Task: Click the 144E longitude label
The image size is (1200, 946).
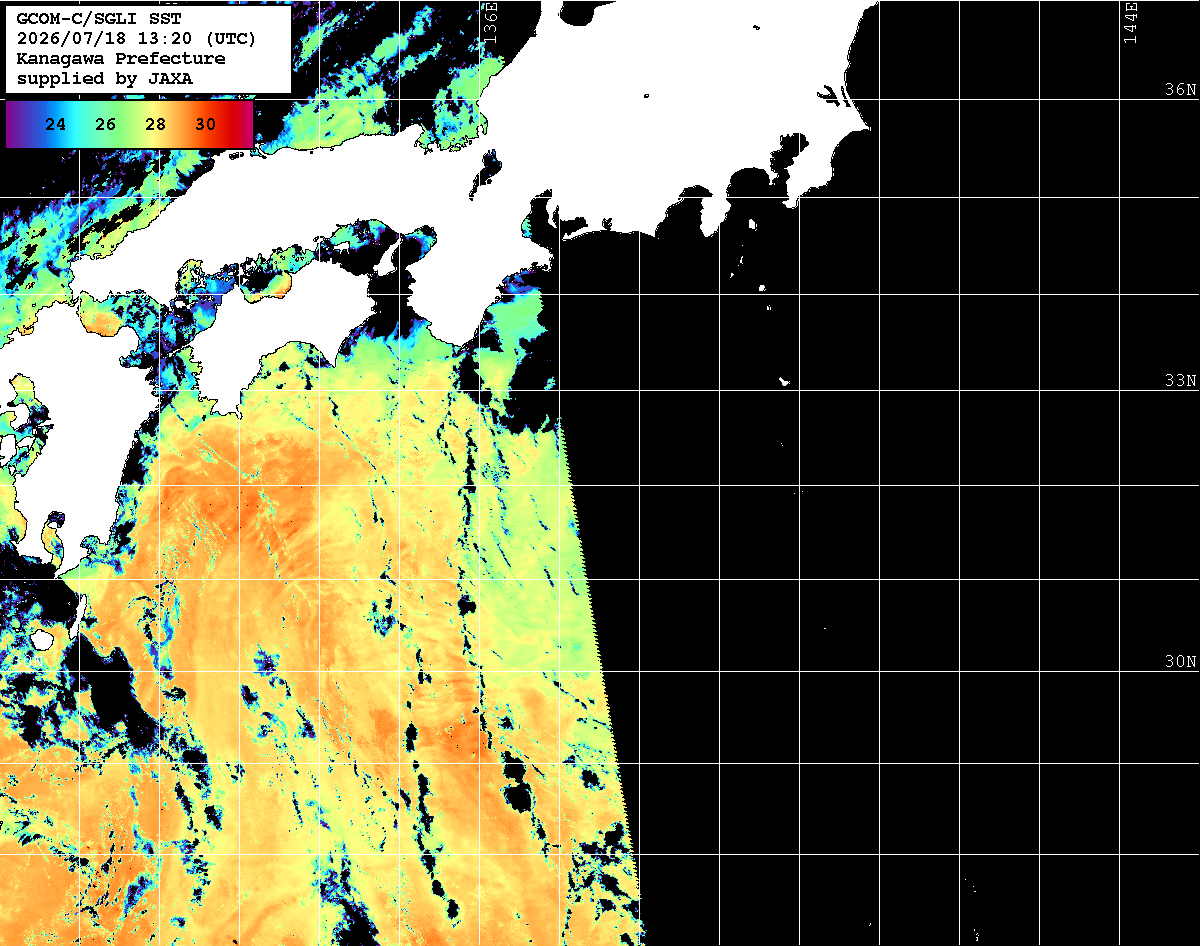Action: [x=1130, y=22]
